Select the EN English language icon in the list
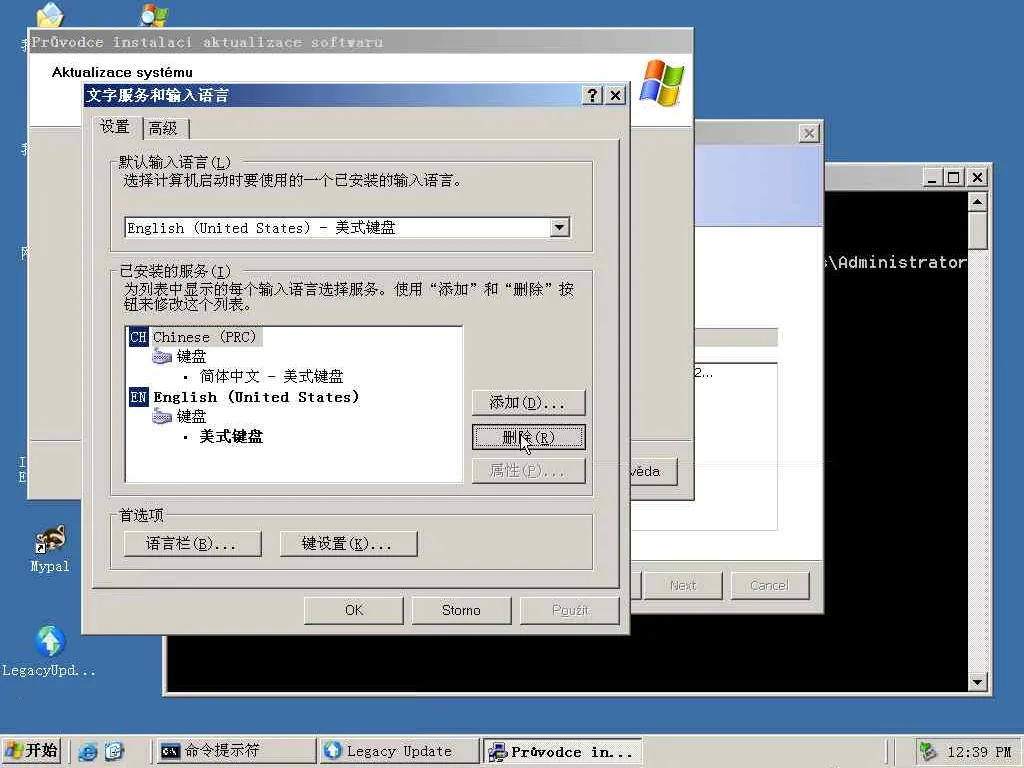This screenshot has height=768, width=1024. [138, 397]
